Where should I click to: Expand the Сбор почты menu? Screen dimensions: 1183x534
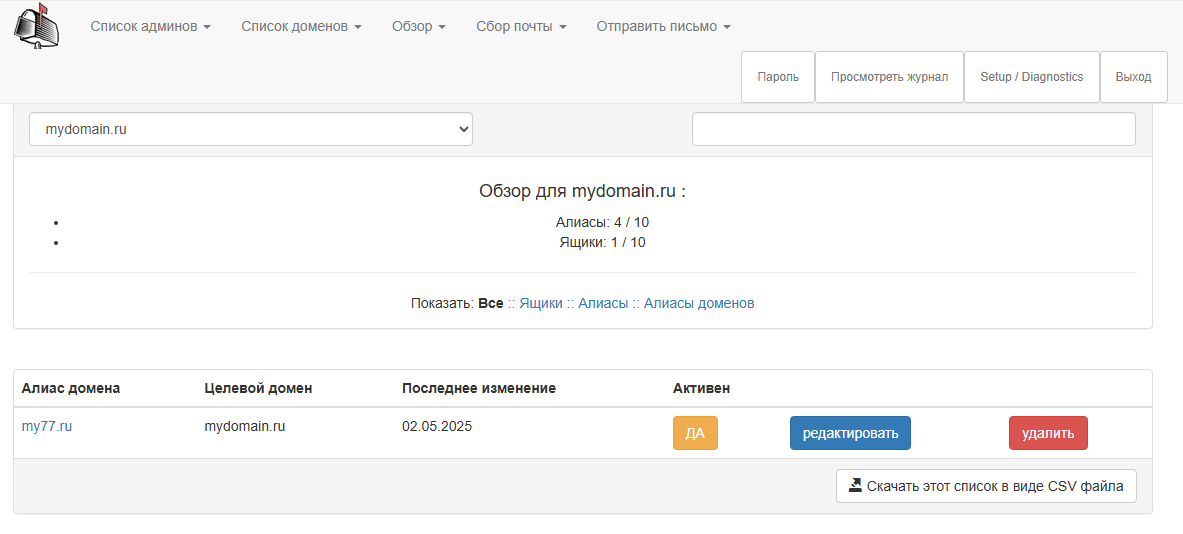click(521, 26)
